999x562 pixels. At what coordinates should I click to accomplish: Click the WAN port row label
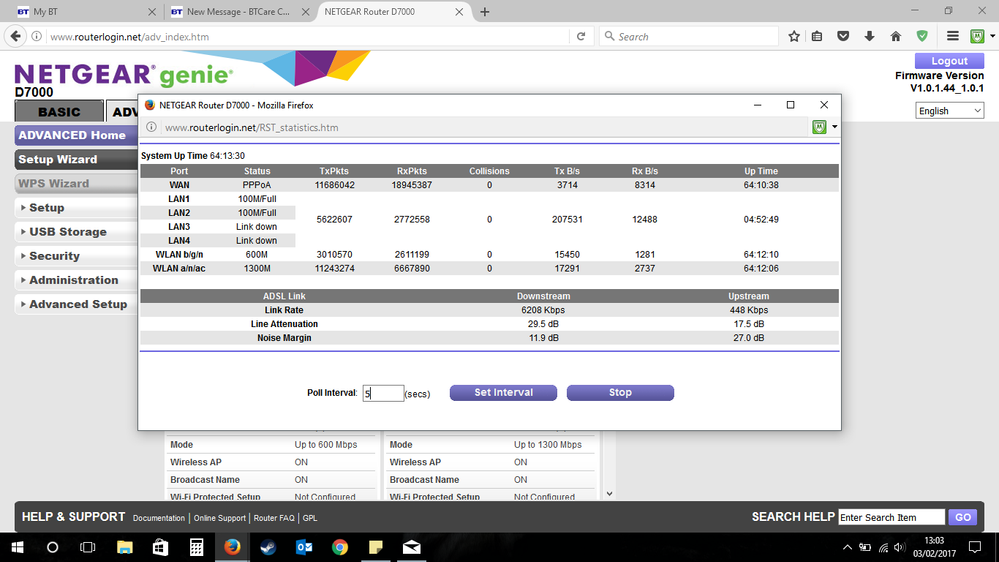(179, 185)
